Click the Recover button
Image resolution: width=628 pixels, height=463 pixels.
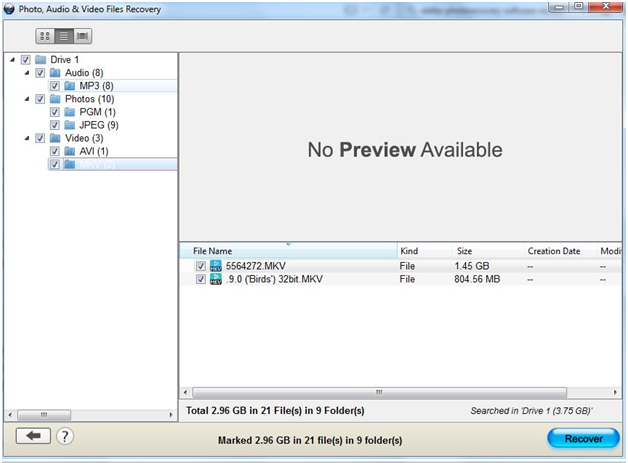583,439
